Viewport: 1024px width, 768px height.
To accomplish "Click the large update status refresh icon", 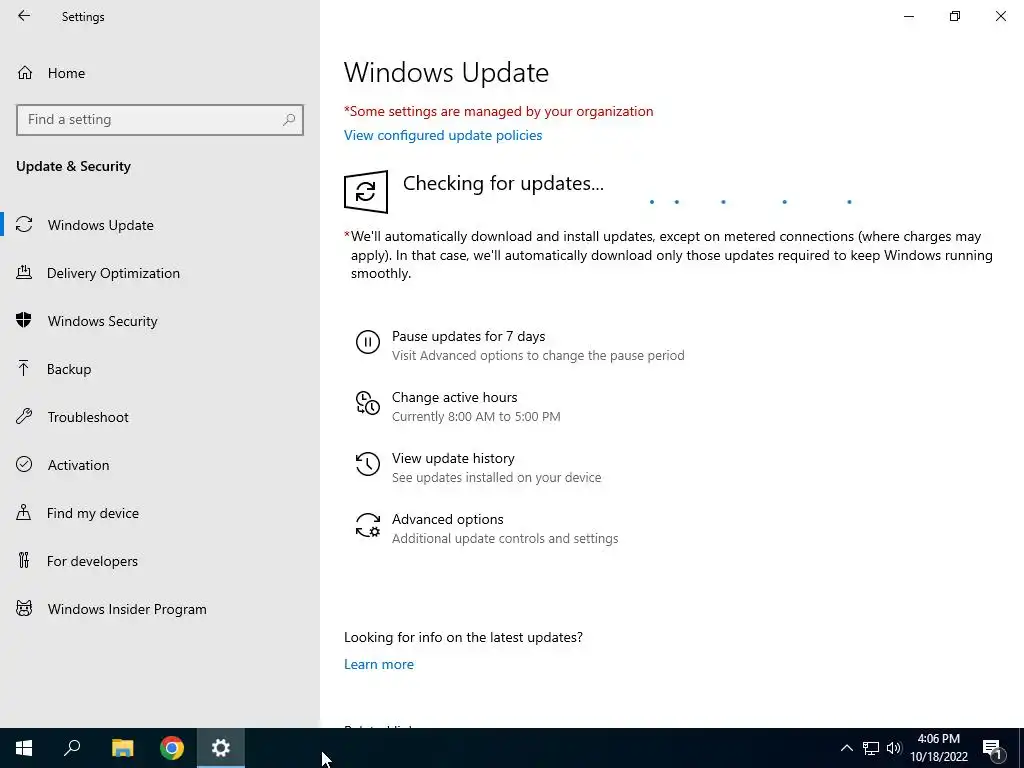I will pyautogui.click(x=366, y=192).
